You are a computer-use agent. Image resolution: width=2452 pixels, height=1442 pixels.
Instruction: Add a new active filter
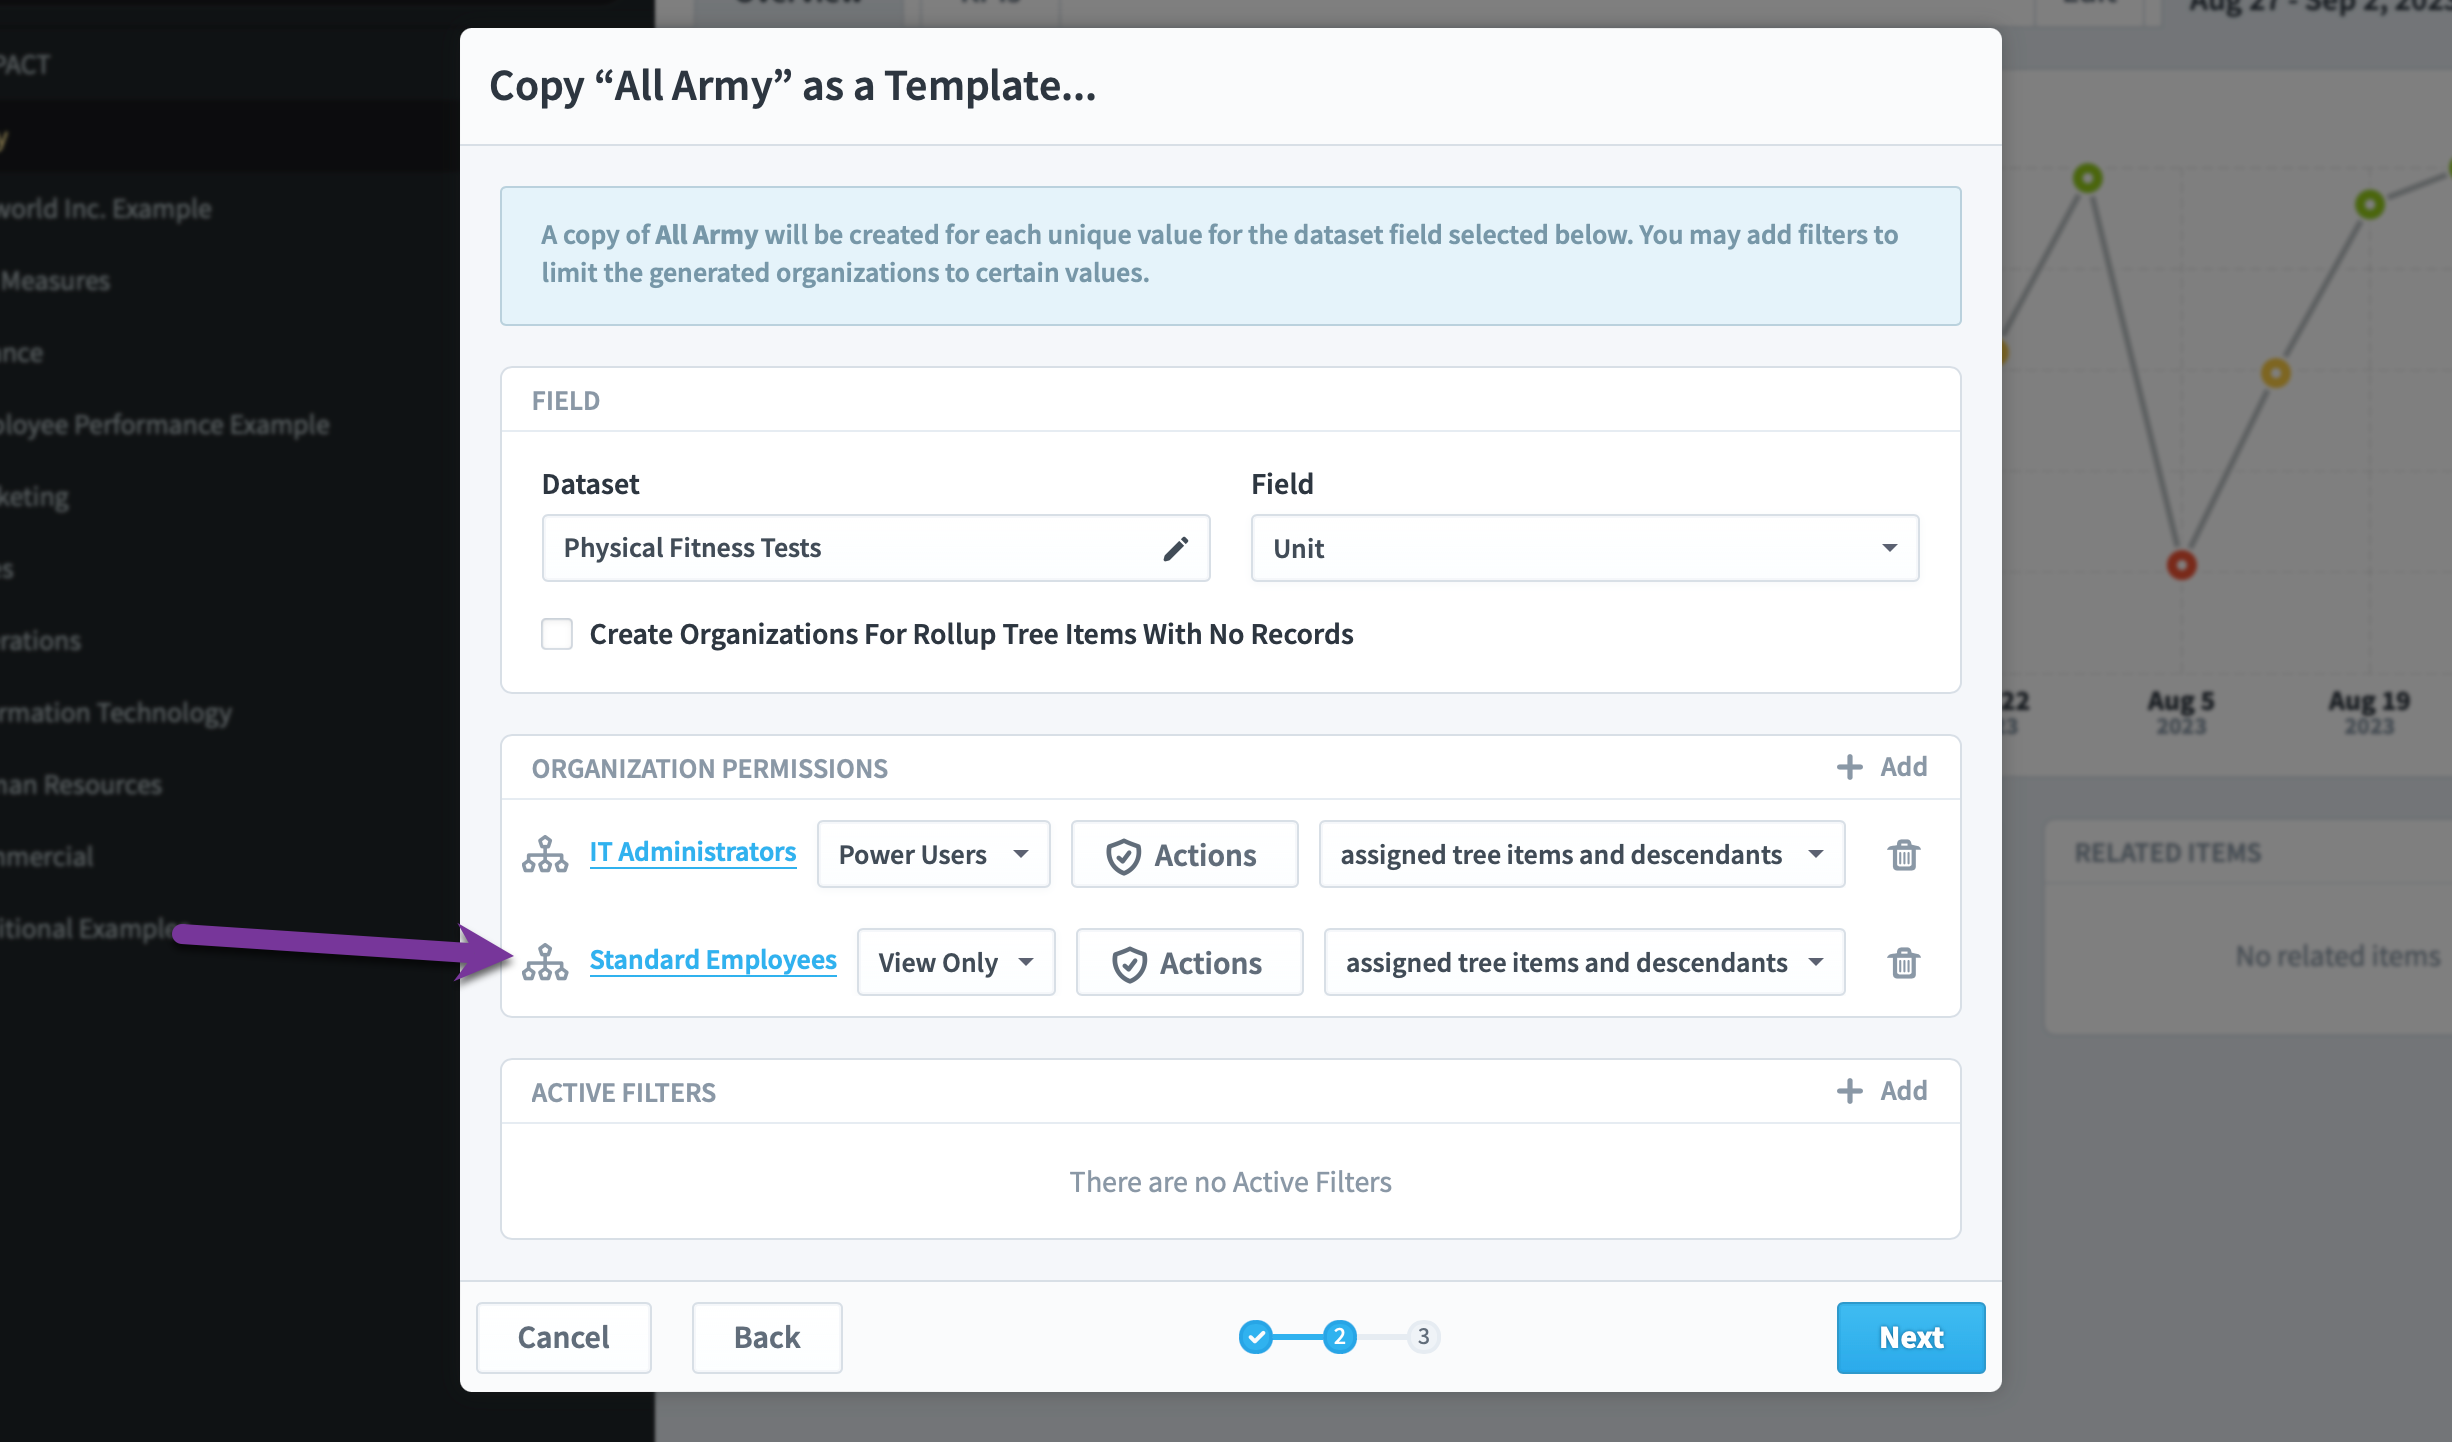[x=1882, y=1091]
